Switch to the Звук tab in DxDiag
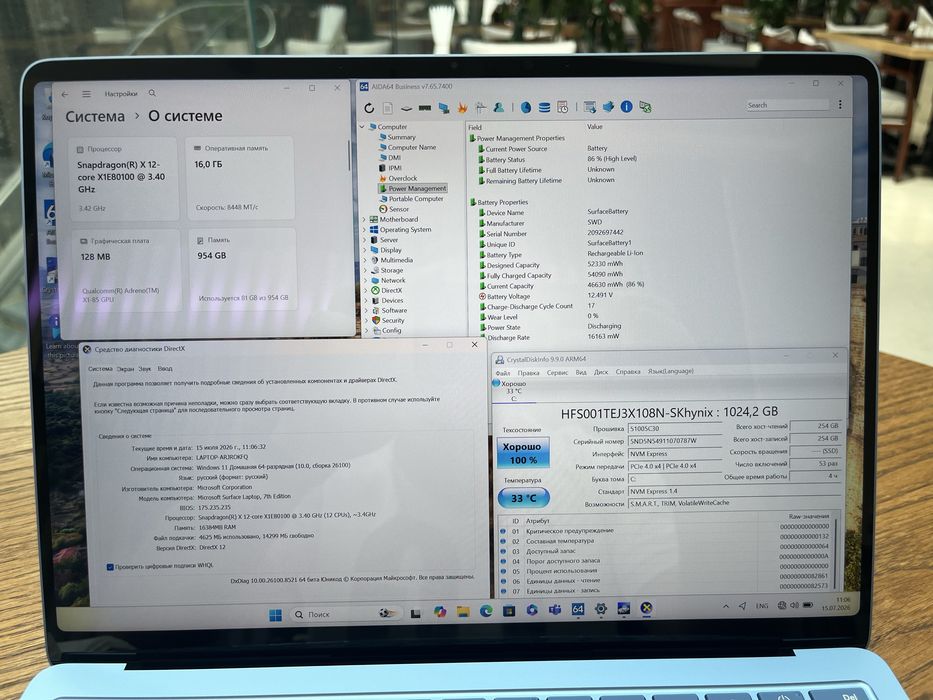 click(x=145, y=369)
